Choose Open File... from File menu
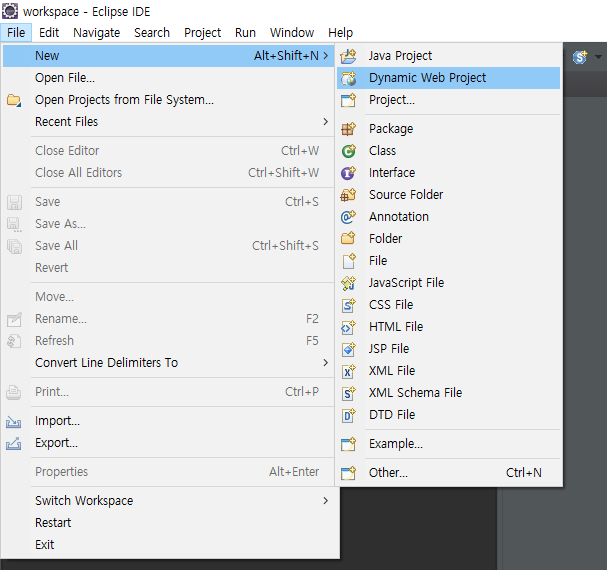The width and height of the screenshot is (607, 570). coord(168,78)
